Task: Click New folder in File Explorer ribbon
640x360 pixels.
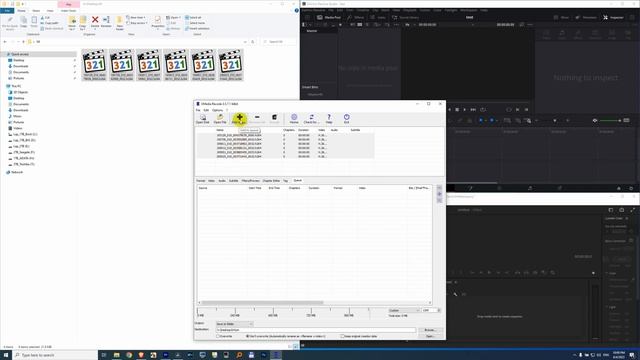Action: click(x=120, y=22)
